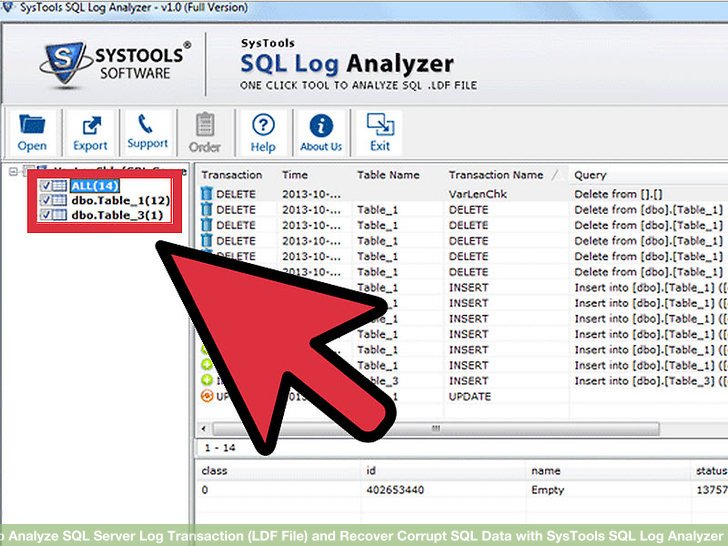Open the Support phone icon

click(x=147, y=124)
